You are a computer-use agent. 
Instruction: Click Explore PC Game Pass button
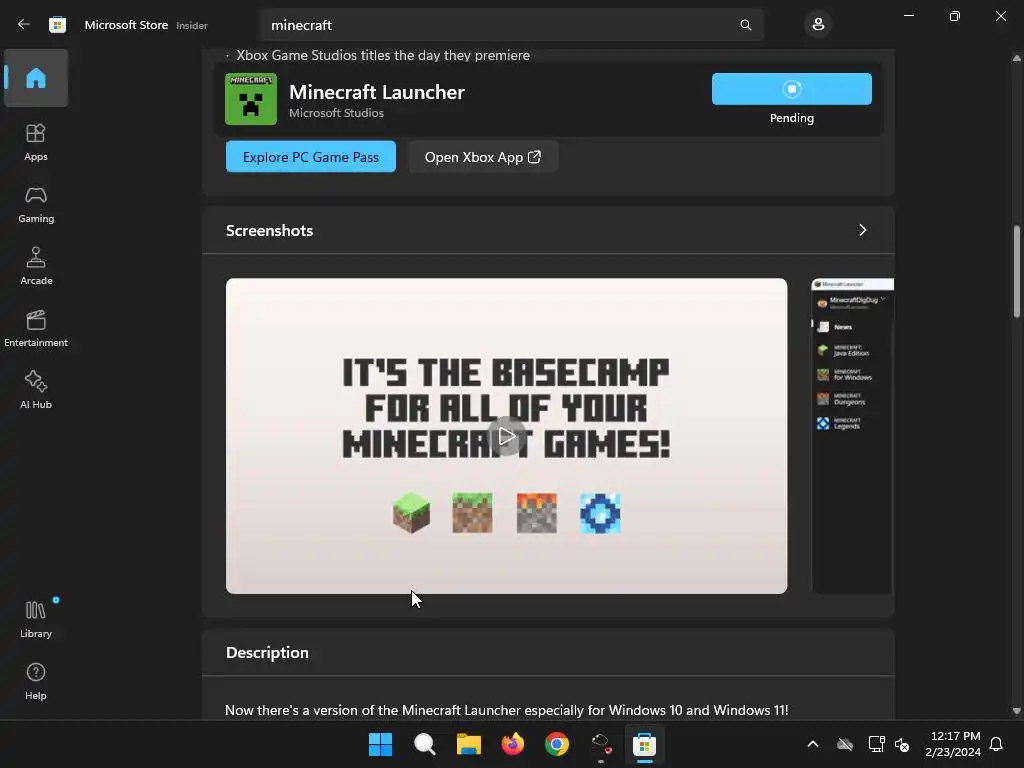click(x=311, y=157)
